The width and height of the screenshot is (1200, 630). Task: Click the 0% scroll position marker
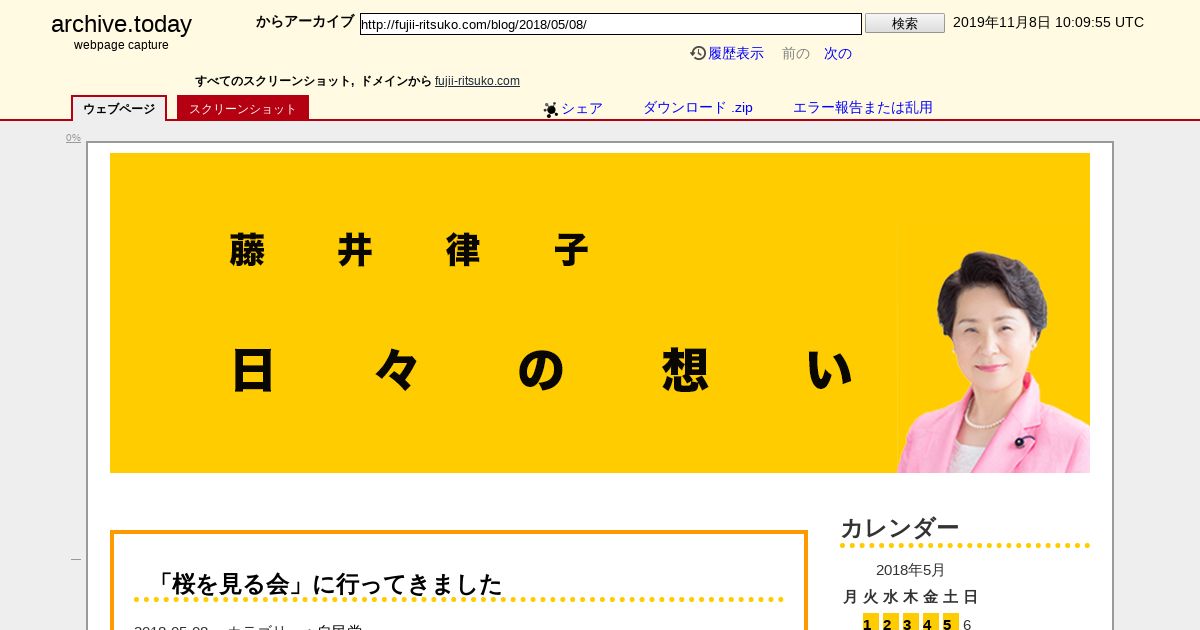click(x=73, y=138)
